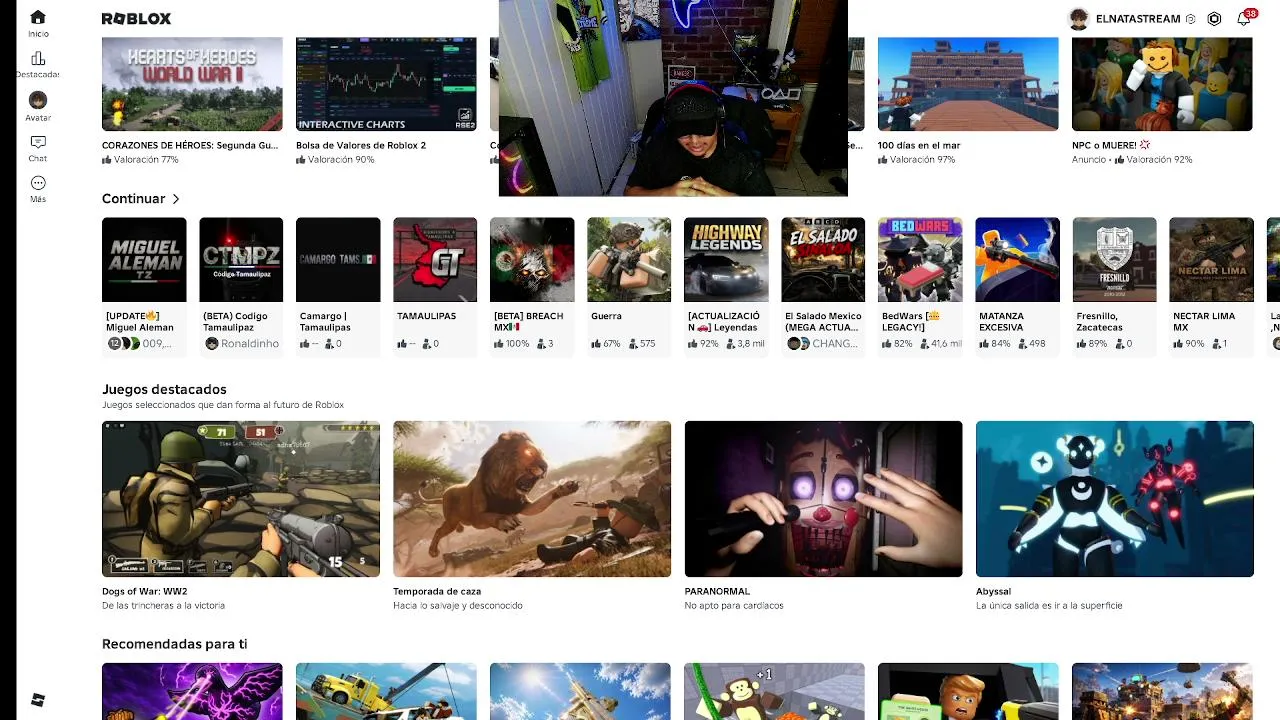Open Bolsa de Valores de Roblox 2 thumbnail

386,84
